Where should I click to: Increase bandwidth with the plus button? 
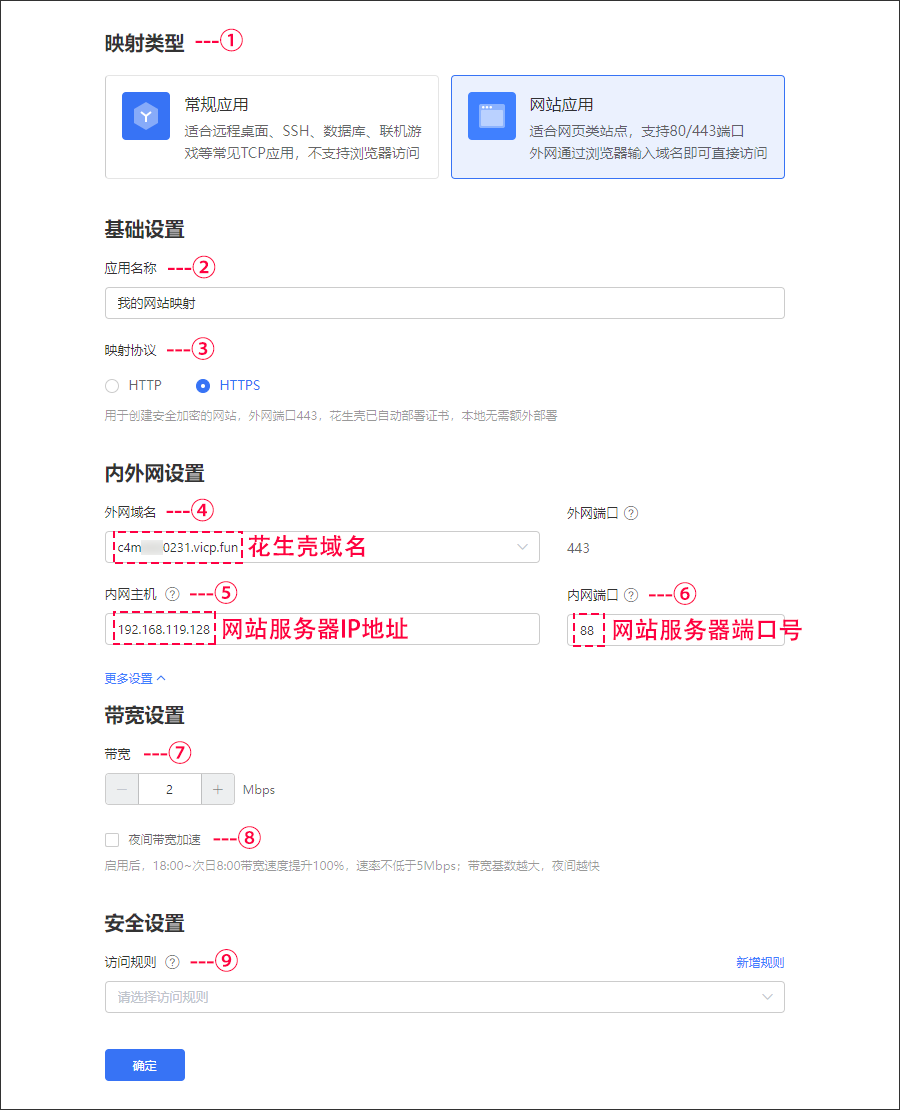(218, 789)
